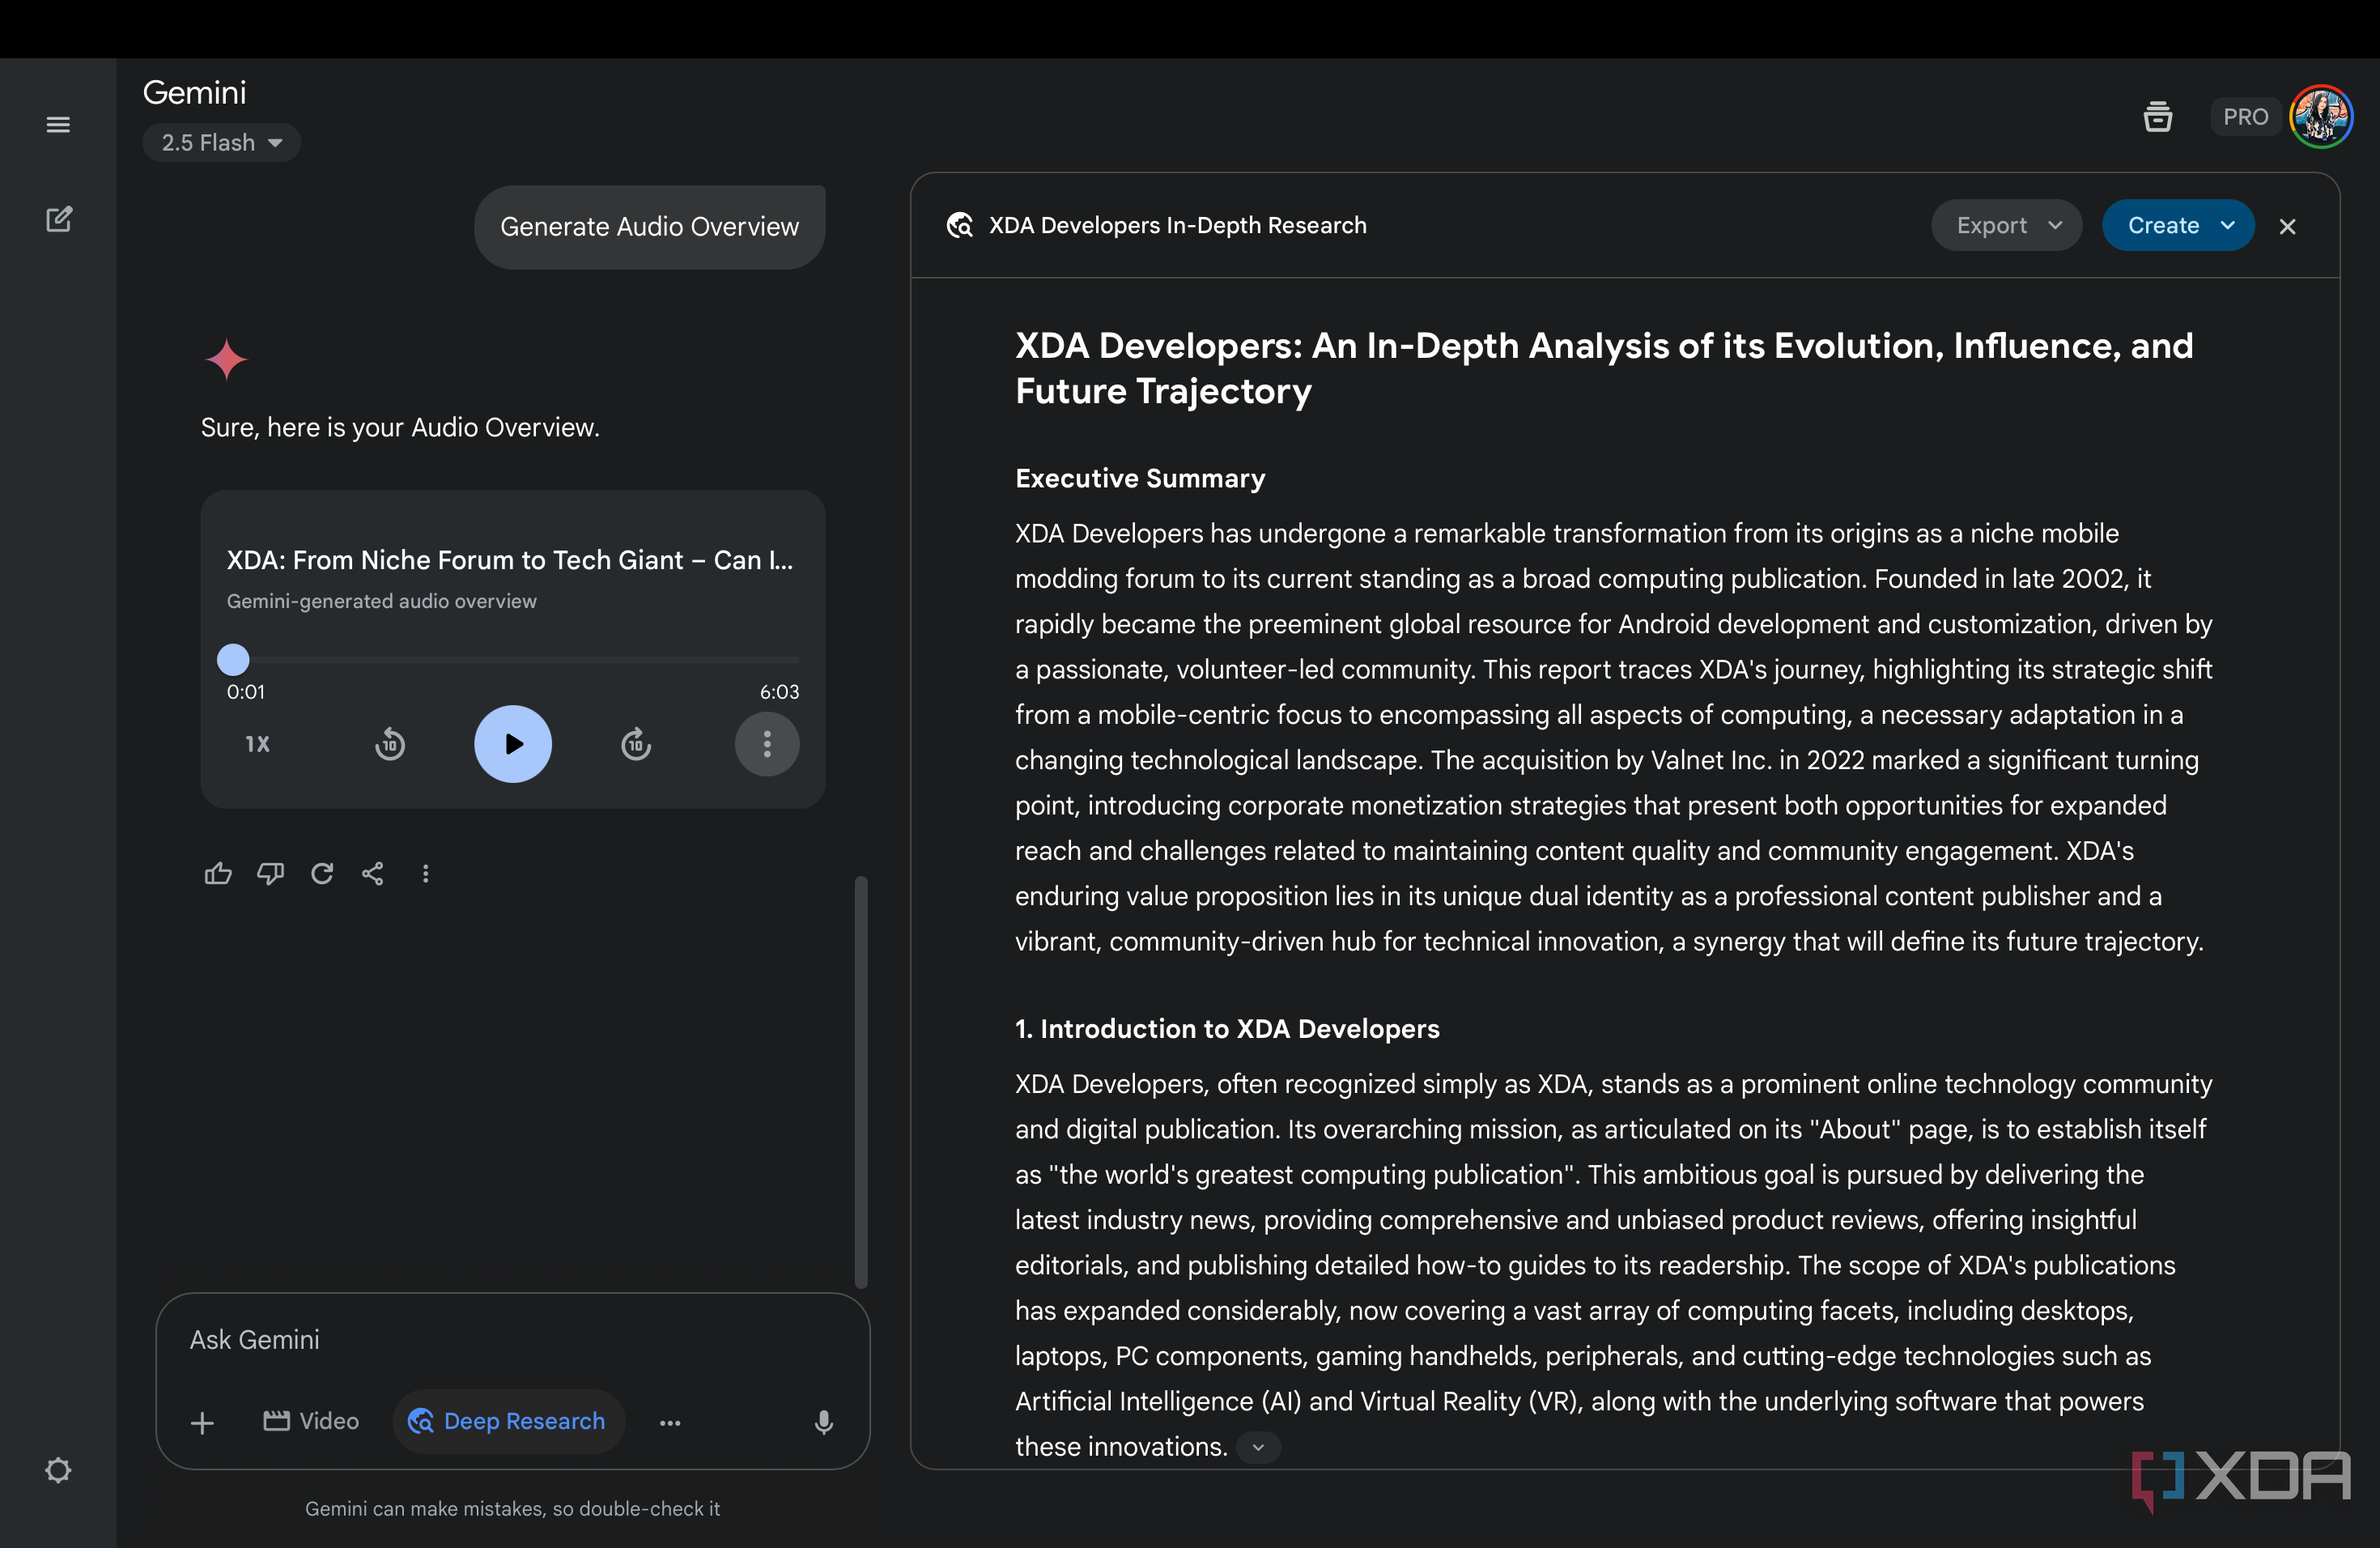Click the Deep Research icon beside report title
2380x1548 pixels.
coord(960,226)
